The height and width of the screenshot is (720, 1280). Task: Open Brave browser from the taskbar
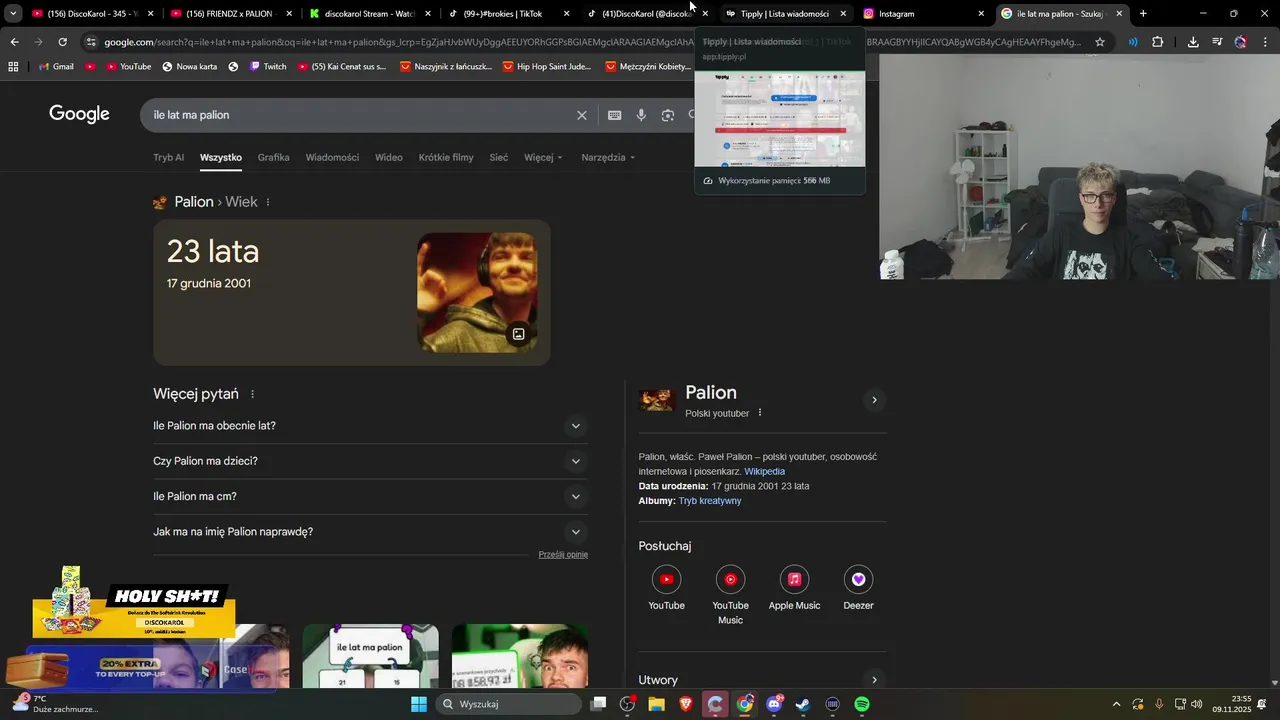(x=686, y=704)
